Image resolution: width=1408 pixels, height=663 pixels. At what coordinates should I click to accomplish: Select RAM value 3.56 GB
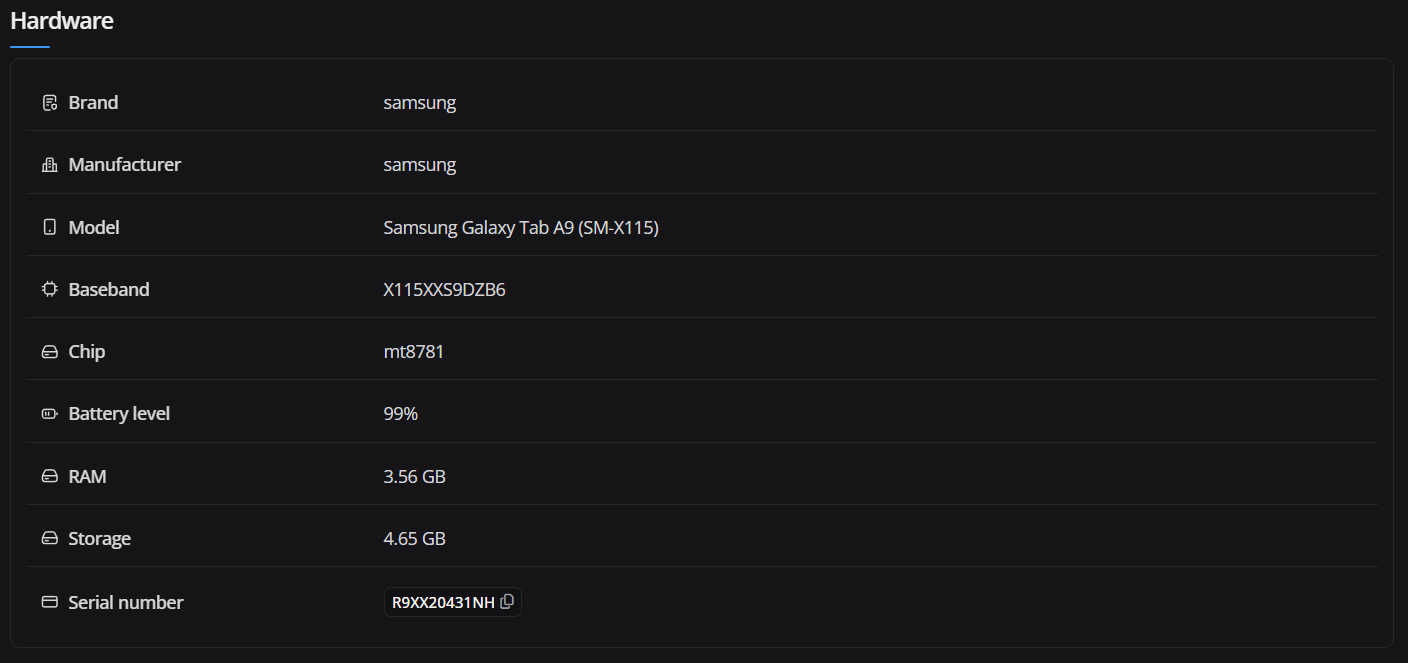pyautogui.click(x=415, y=477)
